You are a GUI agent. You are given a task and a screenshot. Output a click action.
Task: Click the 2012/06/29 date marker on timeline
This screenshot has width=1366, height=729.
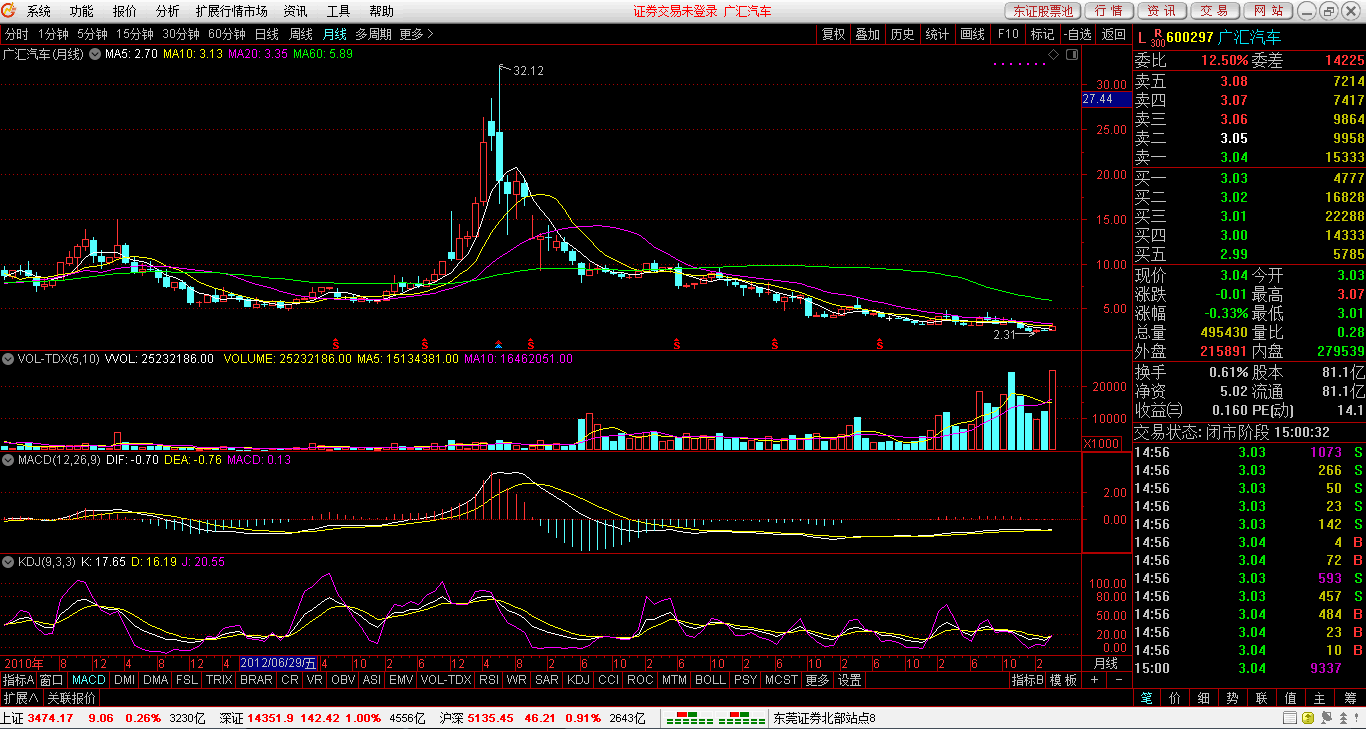point(279,663)
